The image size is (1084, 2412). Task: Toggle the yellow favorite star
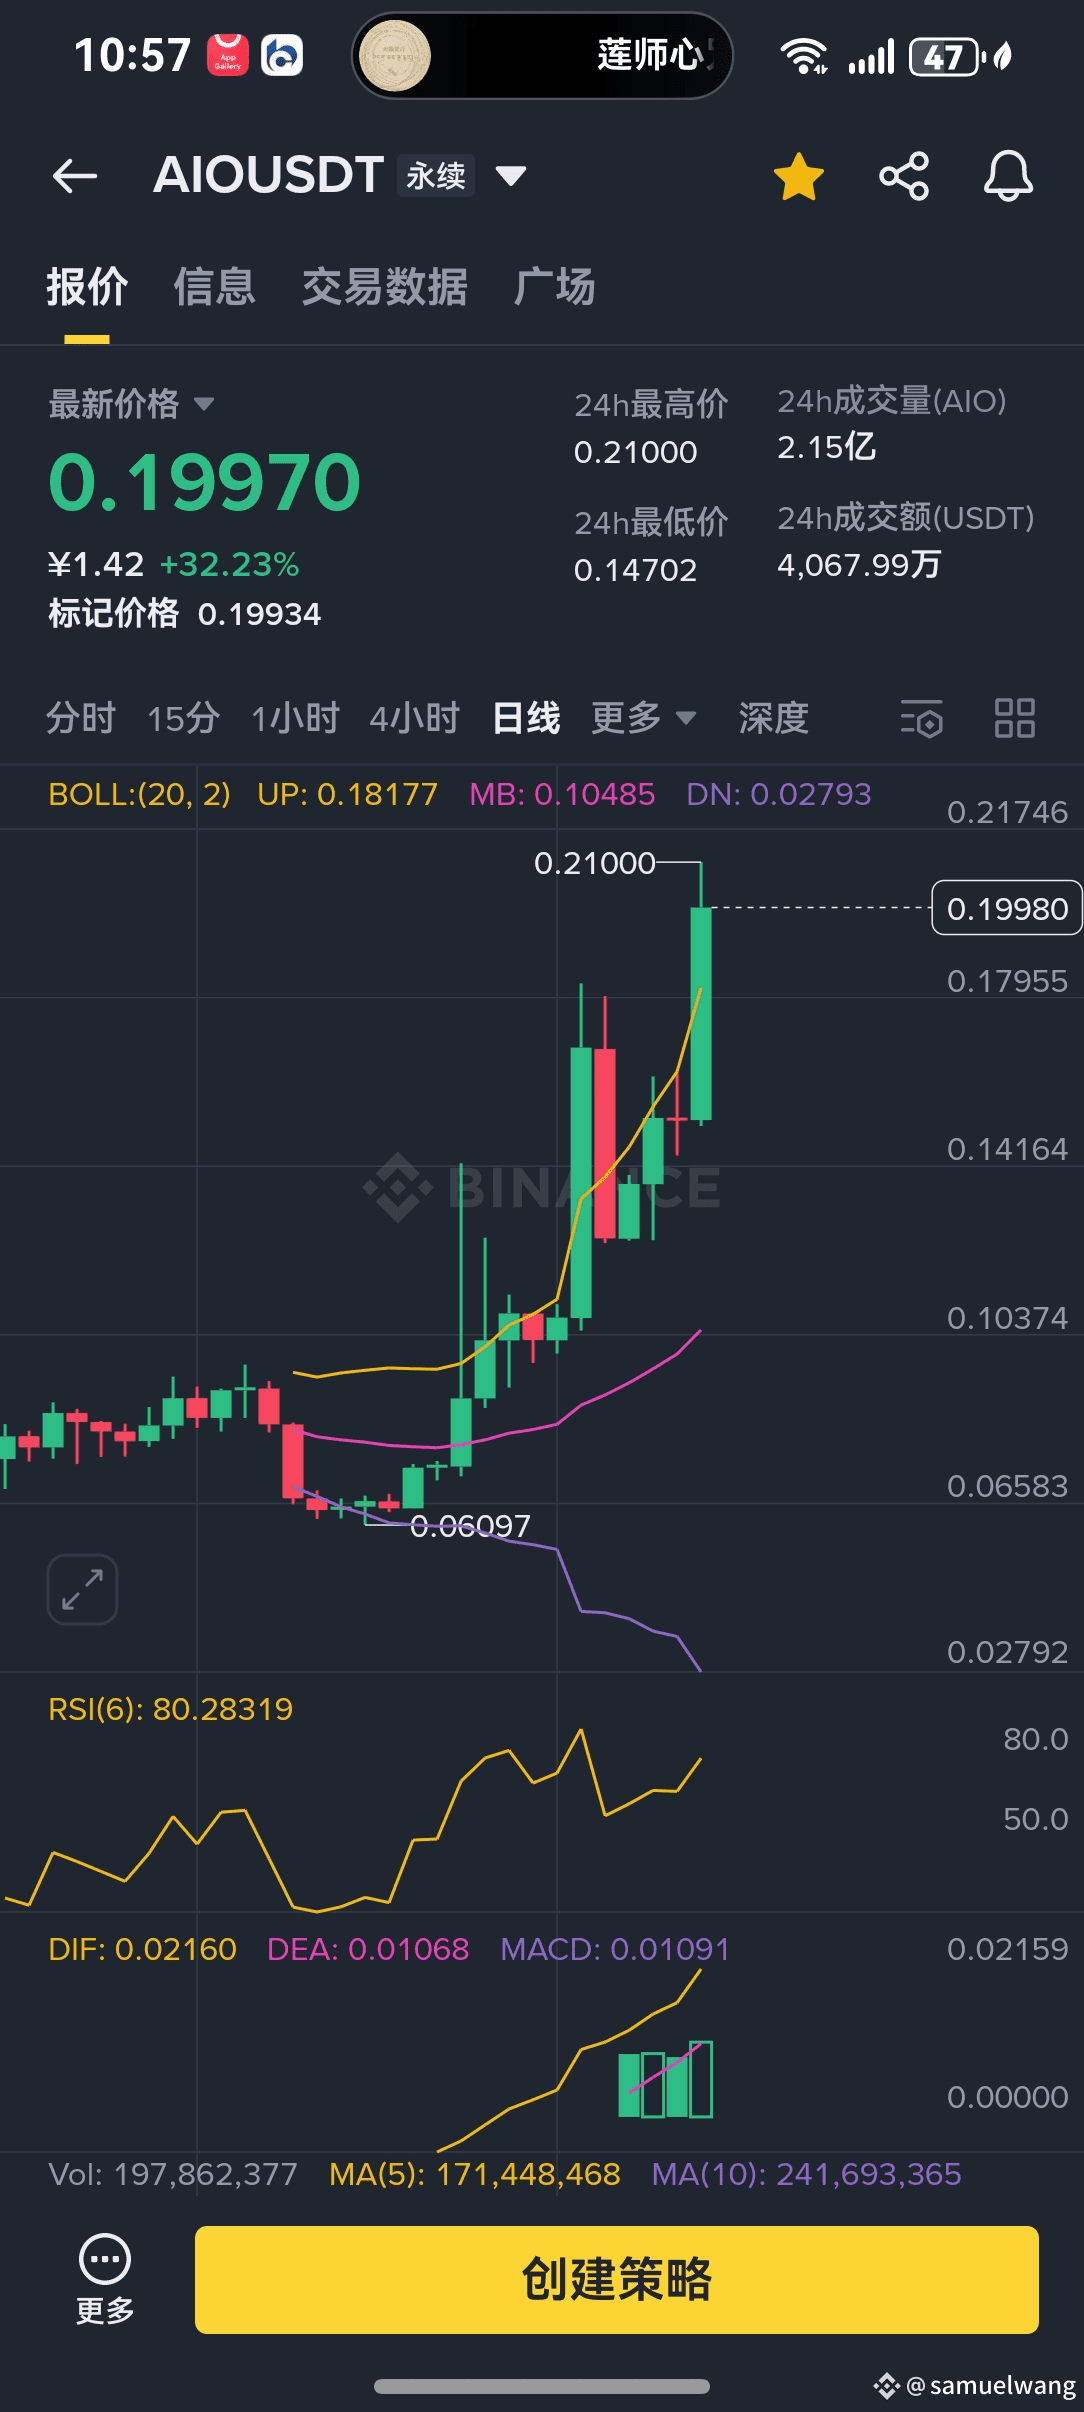tap(798, 176)
